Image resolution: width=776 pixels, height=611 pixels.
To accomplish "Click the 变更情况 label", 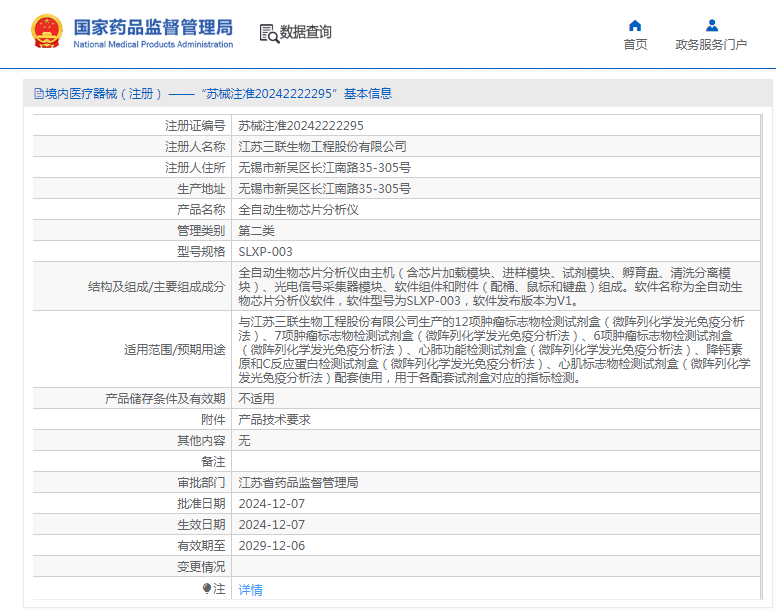I will tap(201, 566).
